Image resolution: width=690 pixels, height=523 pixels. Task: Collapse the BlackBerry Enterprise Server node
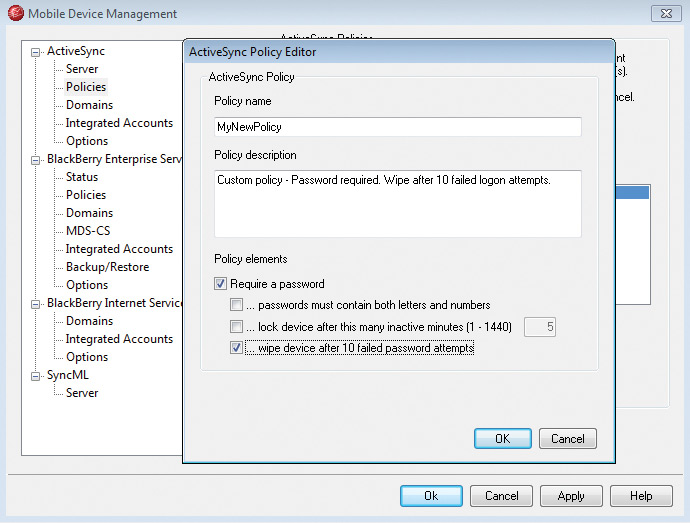pyautogui.click(x=35, y=160)
